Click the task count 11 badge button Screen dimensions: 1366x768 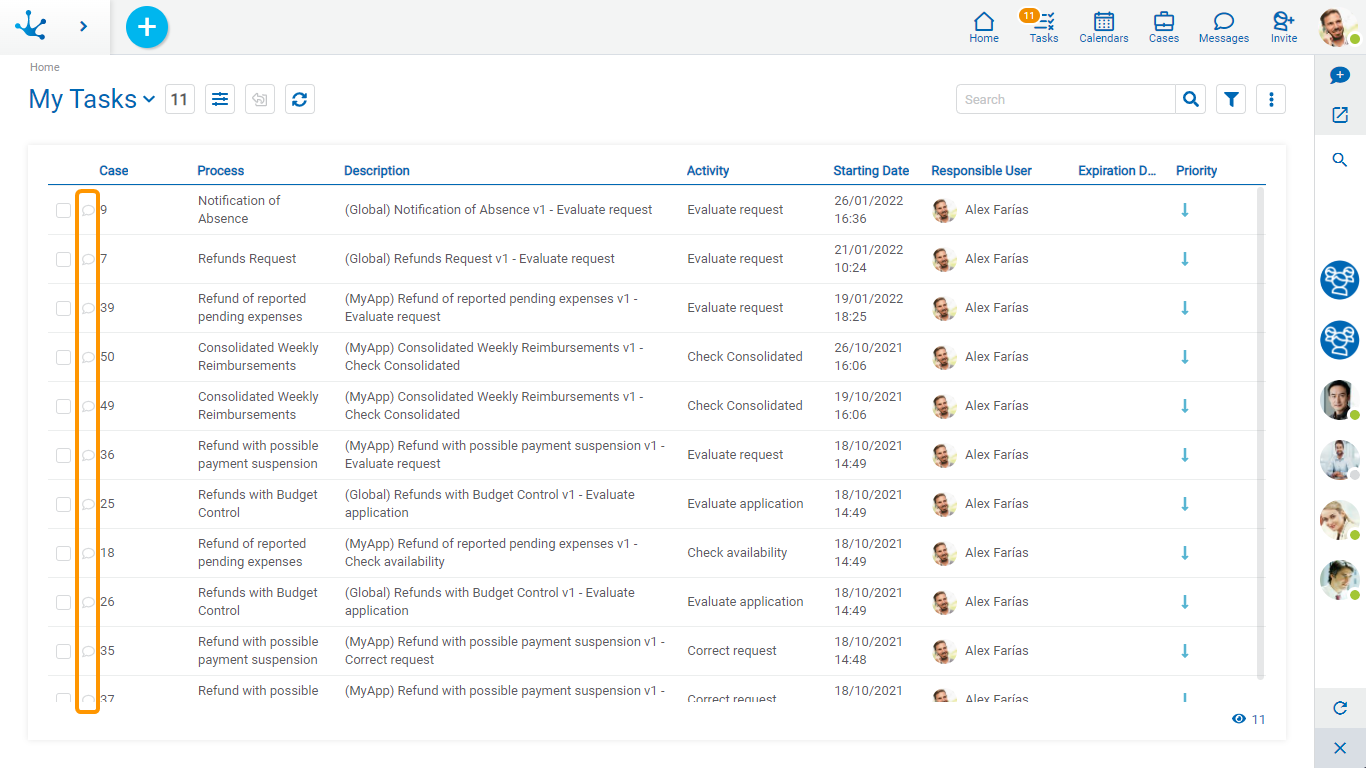(180, 99)
